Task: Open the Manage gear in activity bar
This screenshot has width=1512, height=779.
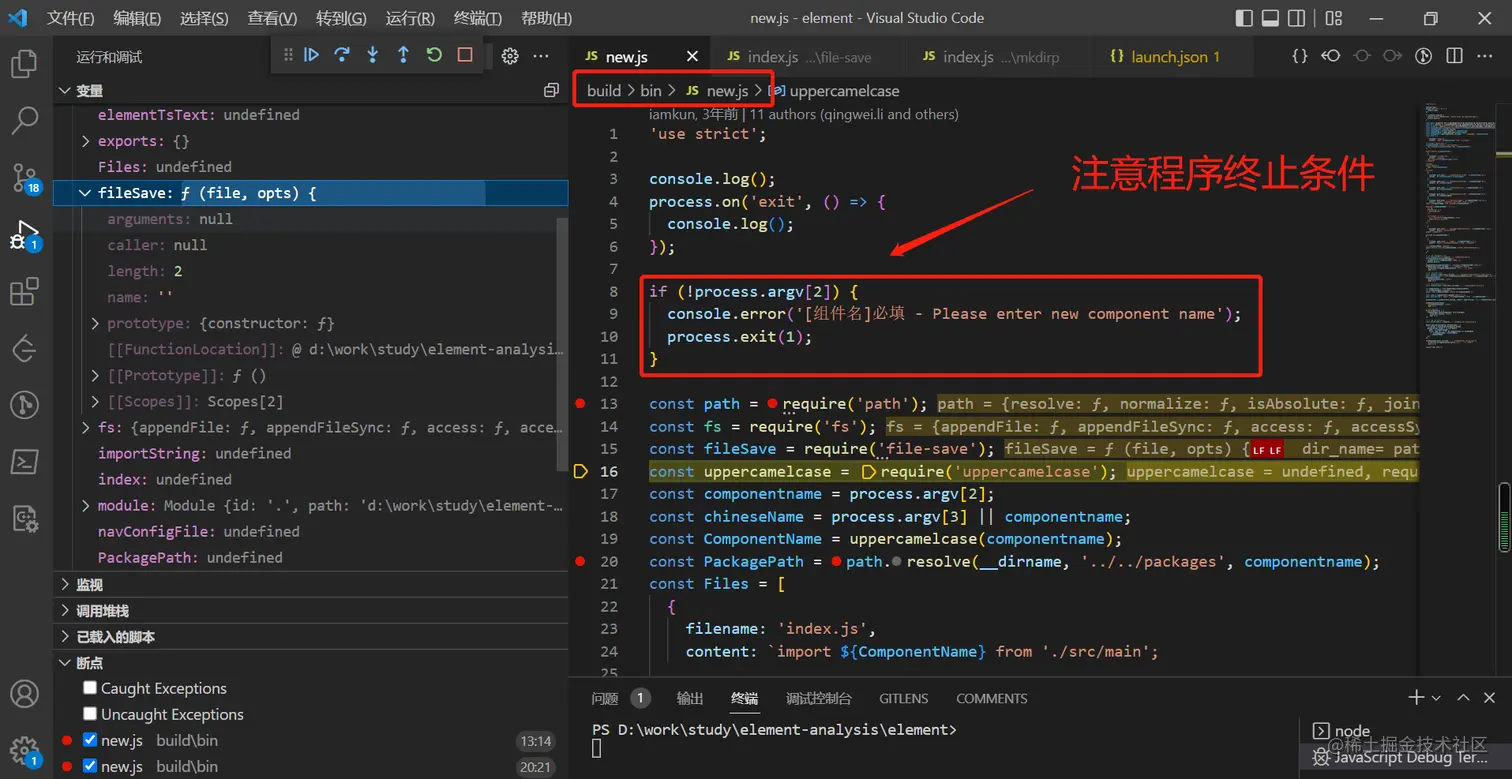Action: coord(24,750)
